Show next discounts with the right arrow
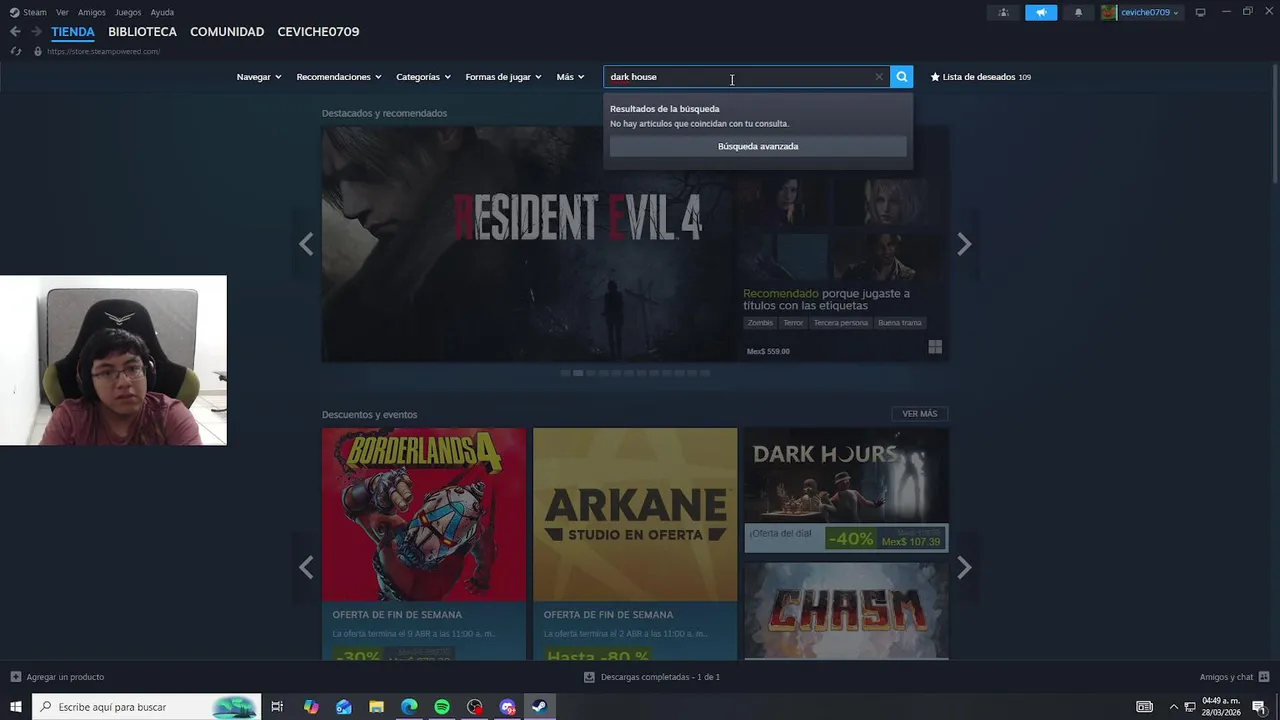1280x720 pixels. [964, 568]
